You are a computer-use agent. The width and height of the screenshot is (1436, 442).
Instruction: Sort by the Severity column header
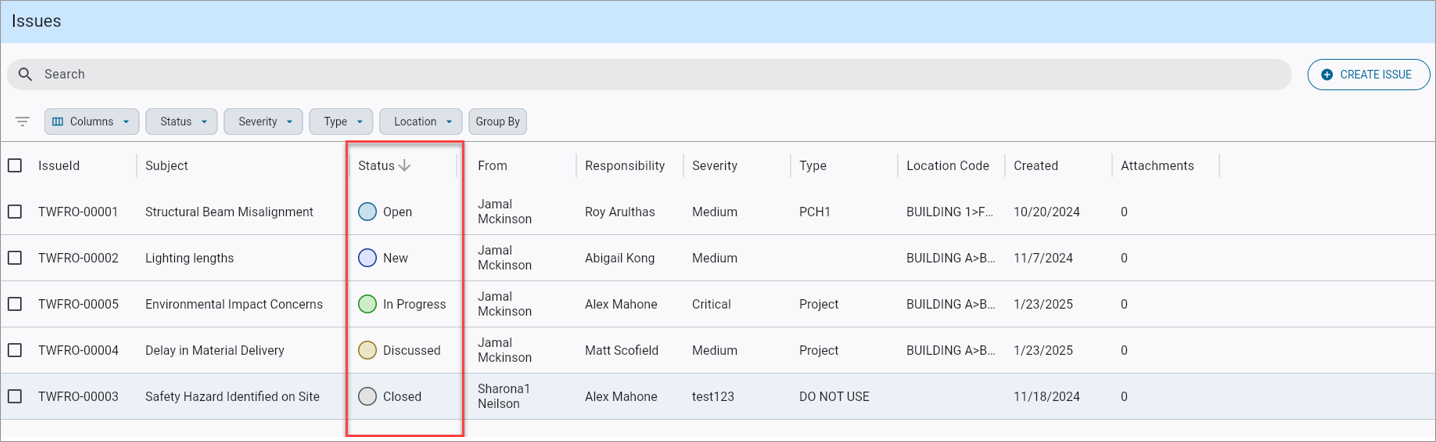[x=715, y=166]
